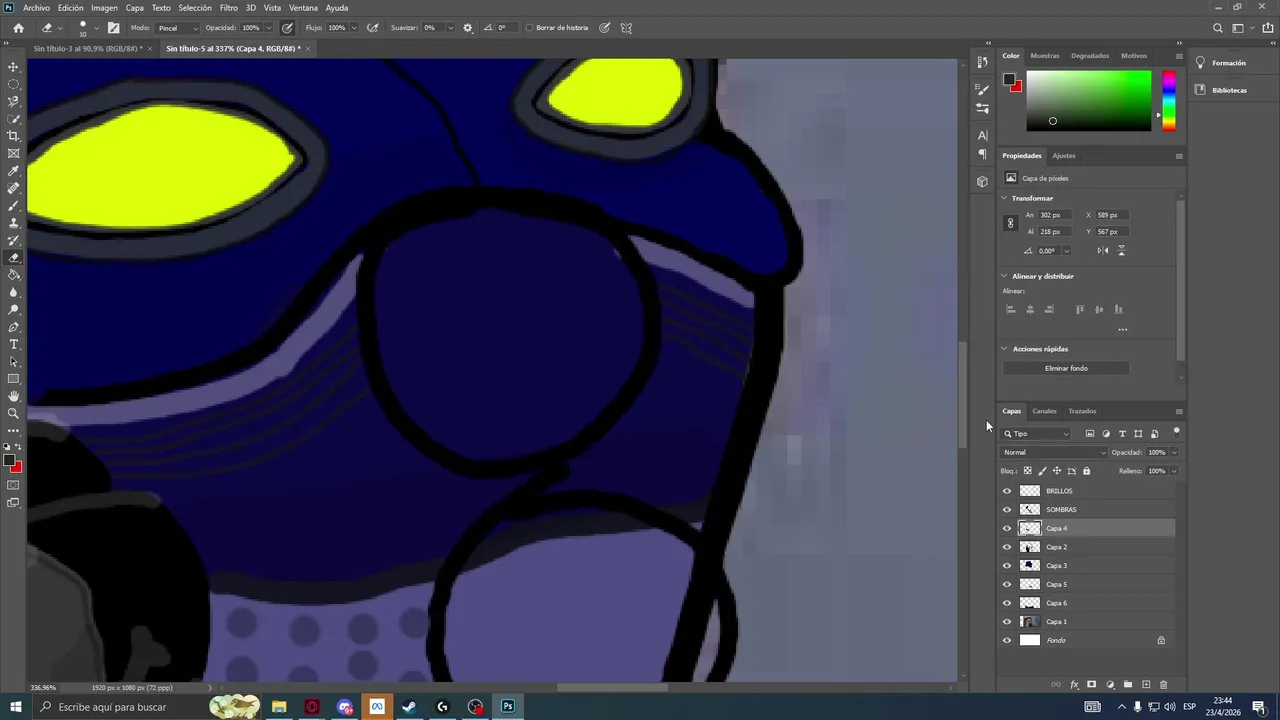Screen dimensions: 1280x720
Task: Click the rotation angle input field
Action: 1049,251
